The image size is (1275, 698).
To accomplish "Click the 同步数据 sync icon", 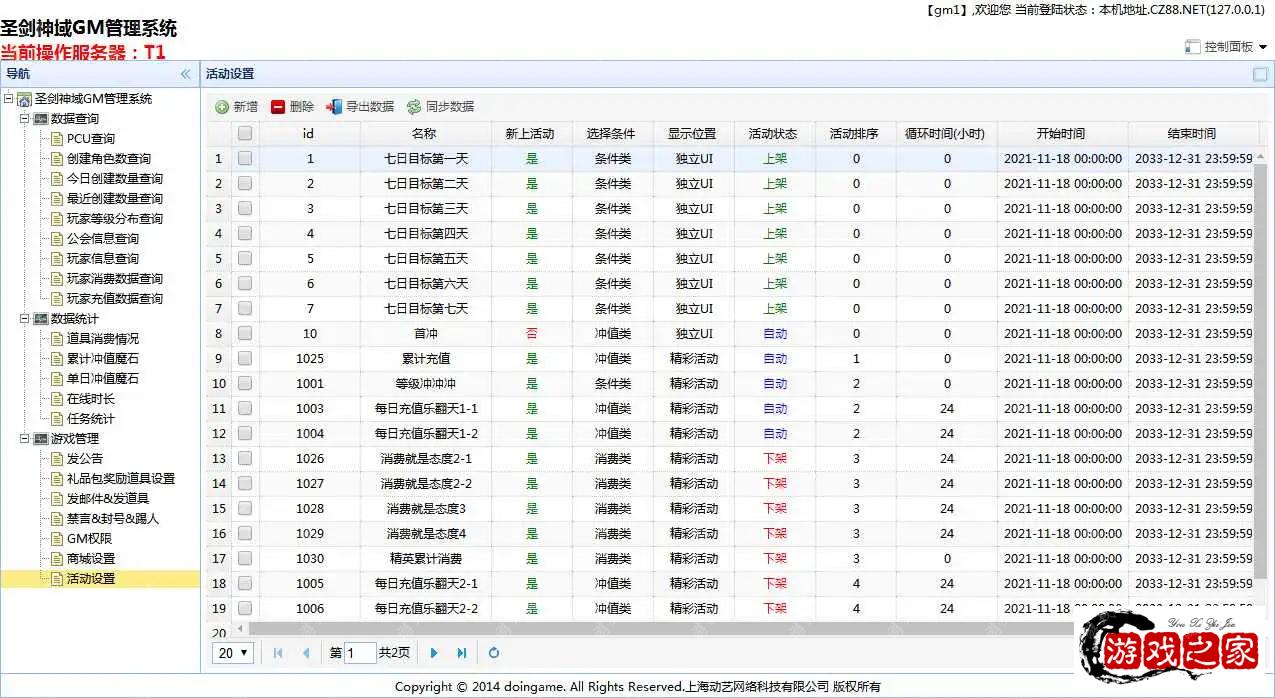I will pos(414,107).
